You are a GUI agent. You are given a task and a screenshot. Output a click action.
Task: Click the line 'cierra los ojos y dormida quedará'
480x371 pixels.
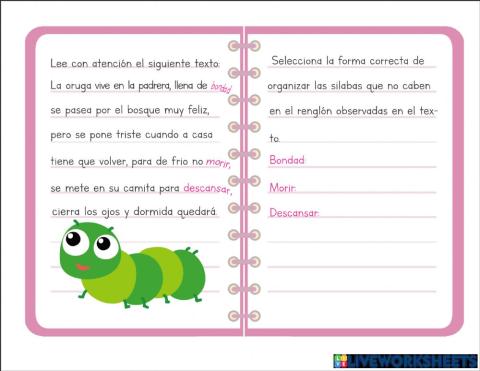134,212
